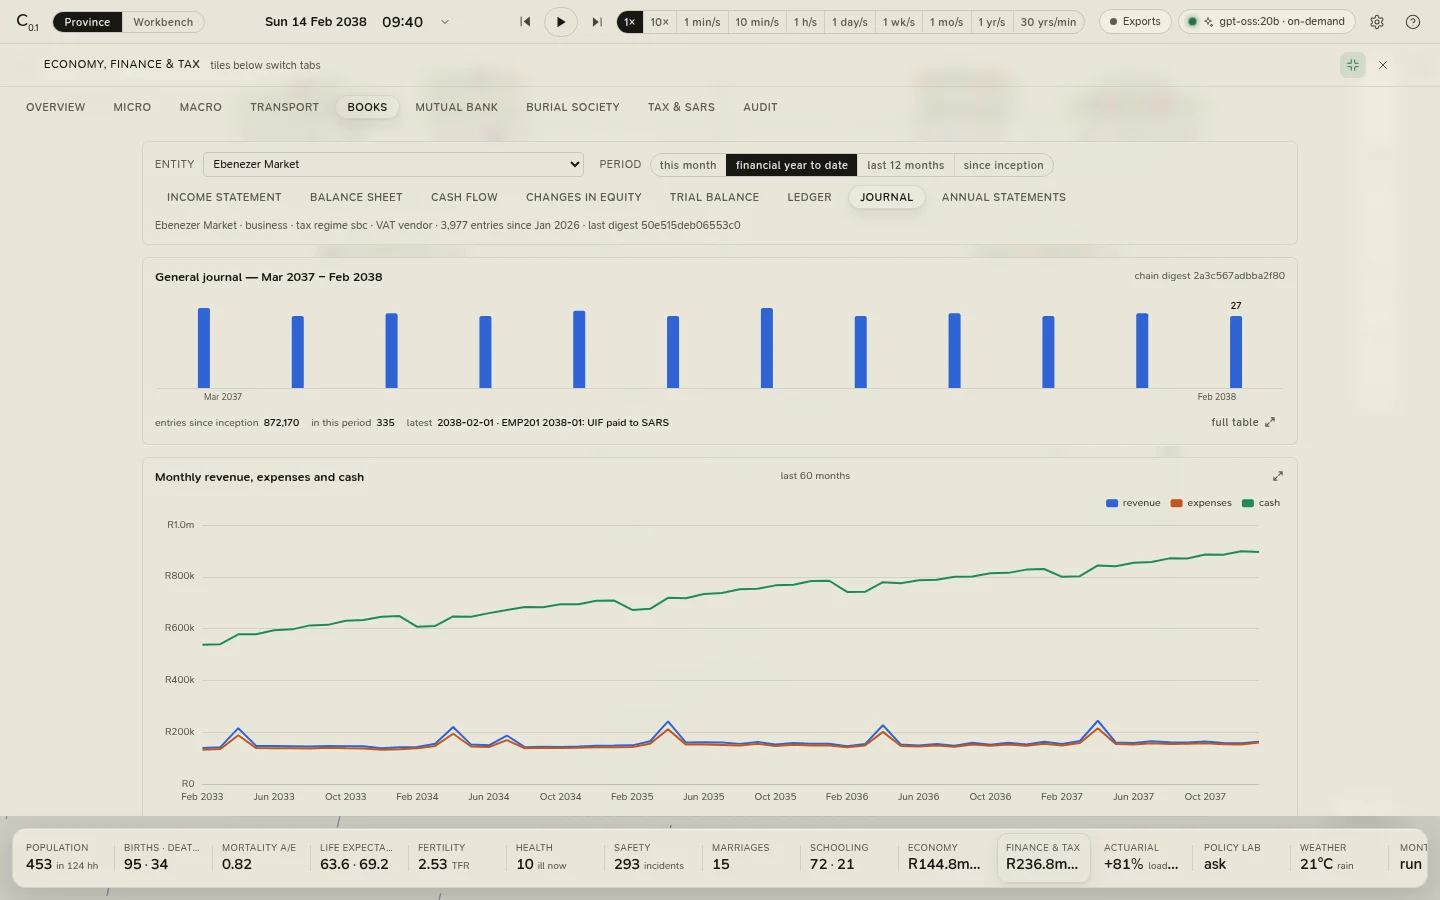Viewport: 1440px width, 900px height.
Task: Skip to previous time step
Action: (525, 22)
